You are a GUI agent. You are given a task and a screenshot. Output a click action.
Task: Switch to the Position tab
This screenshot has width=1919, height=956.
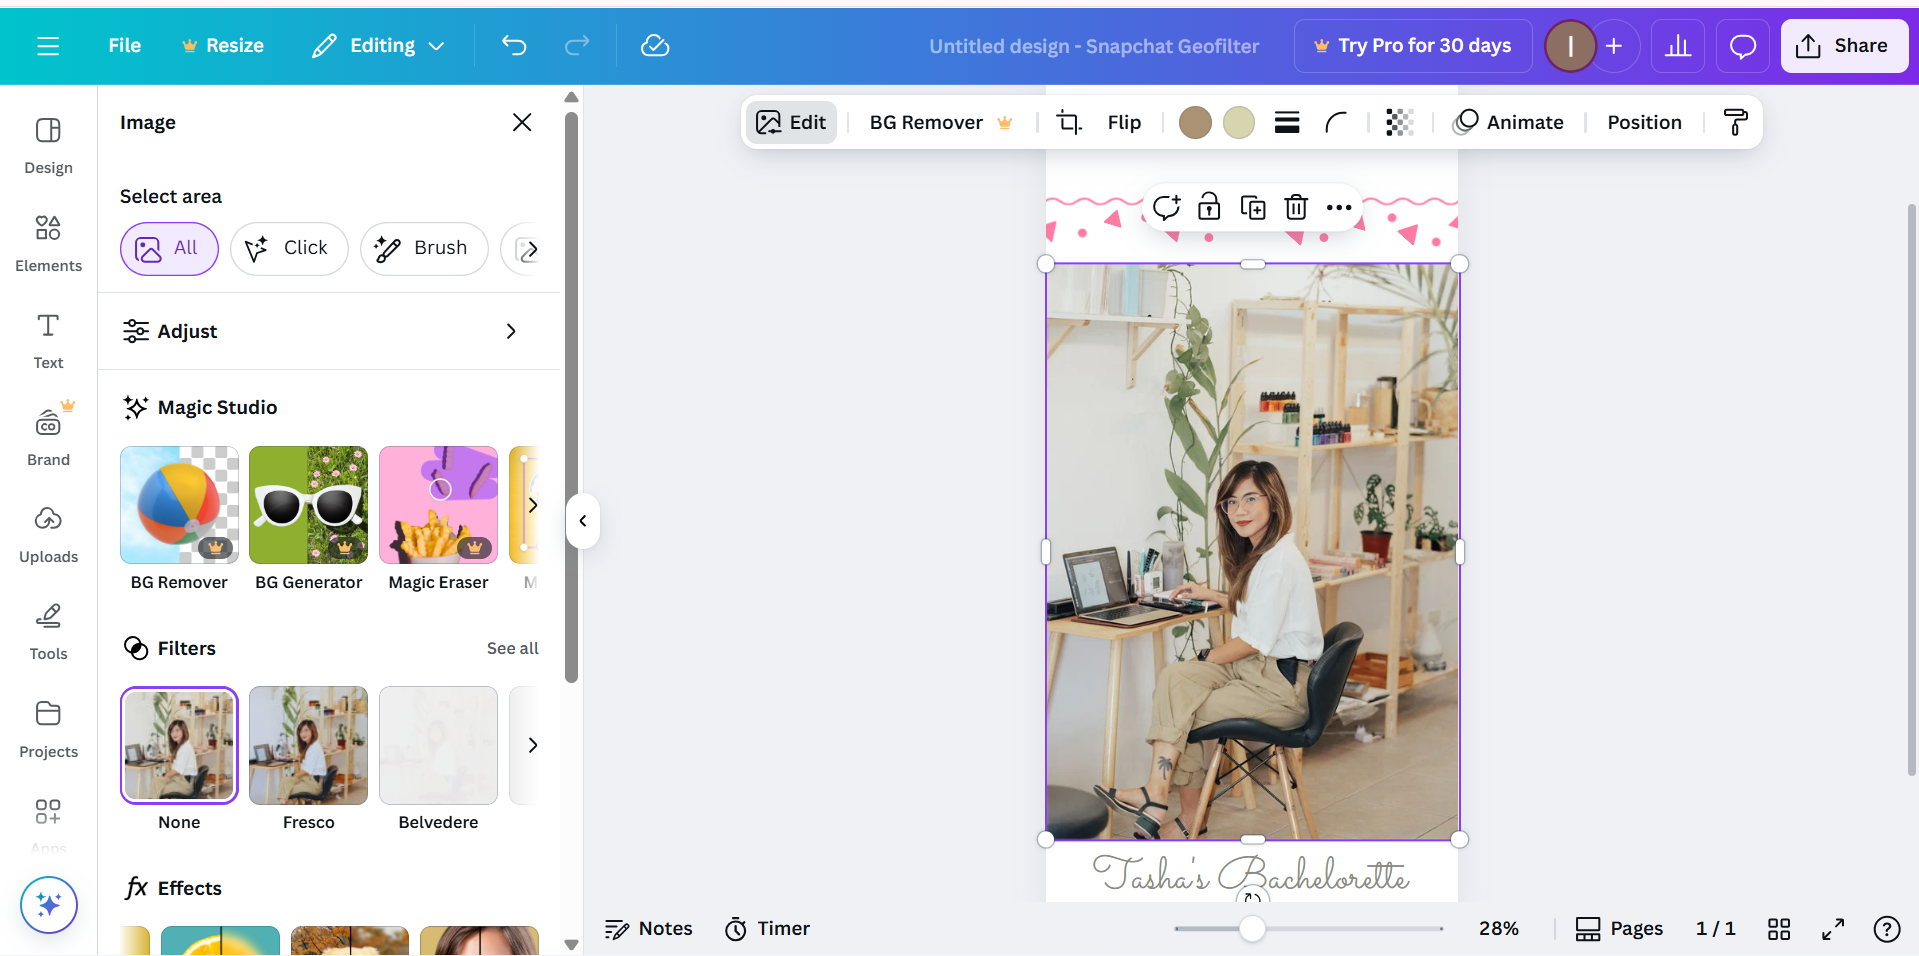[1643, 122]
